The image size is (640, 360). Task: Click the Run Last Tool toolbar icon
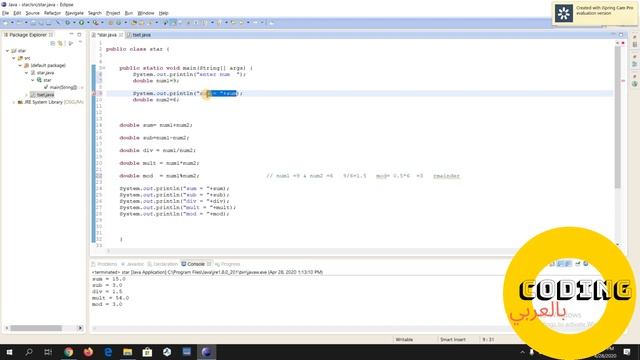click(96, 22)
